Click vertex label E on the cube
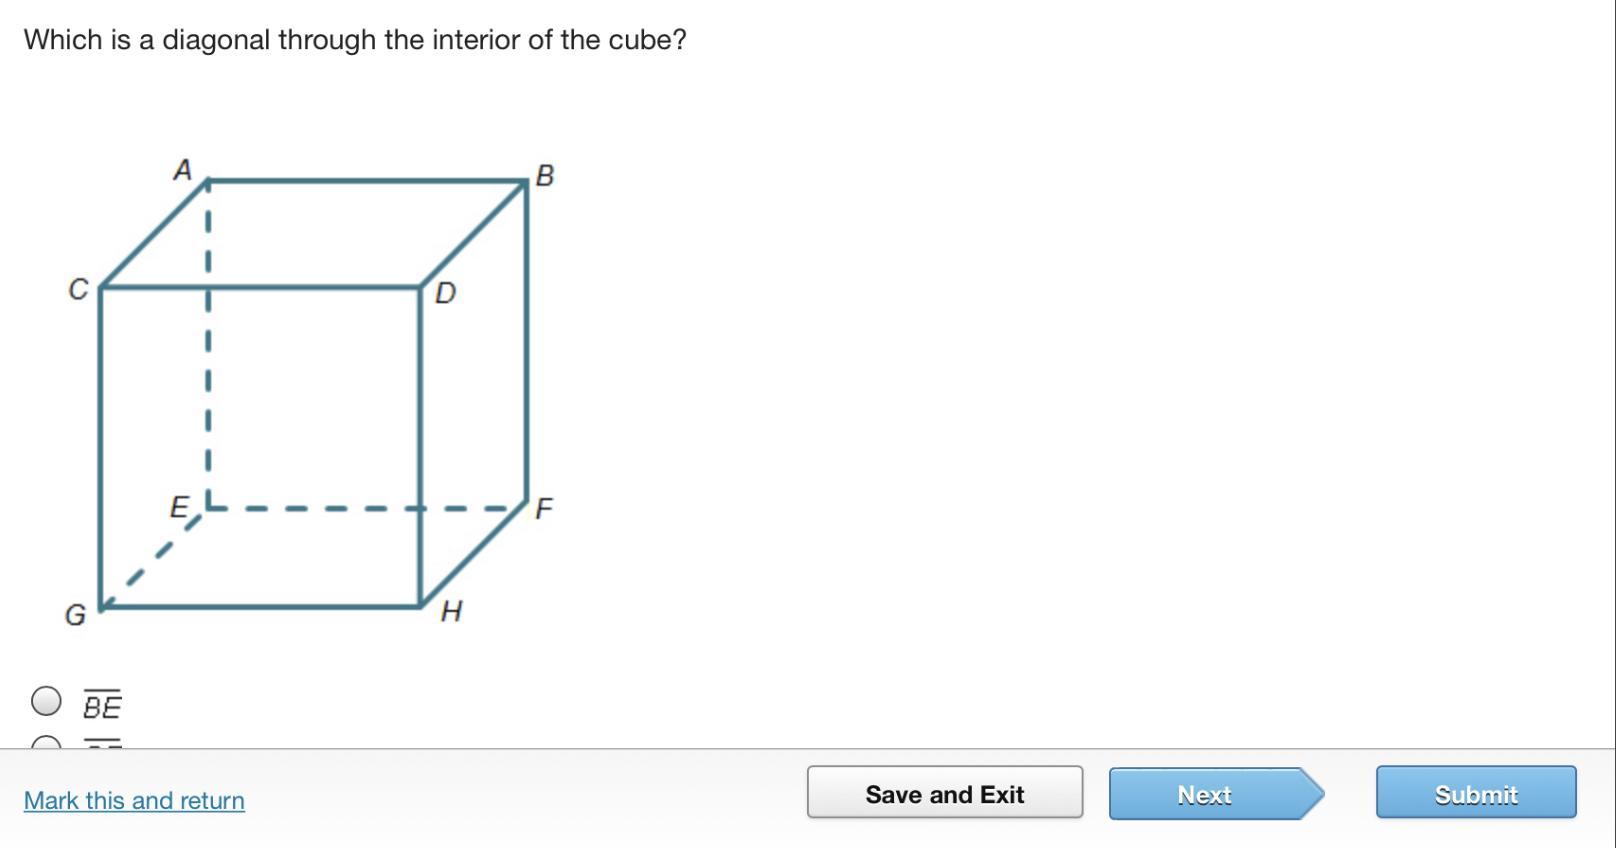The height and width of the screenshot is (848, 1616). click(179, 507)
